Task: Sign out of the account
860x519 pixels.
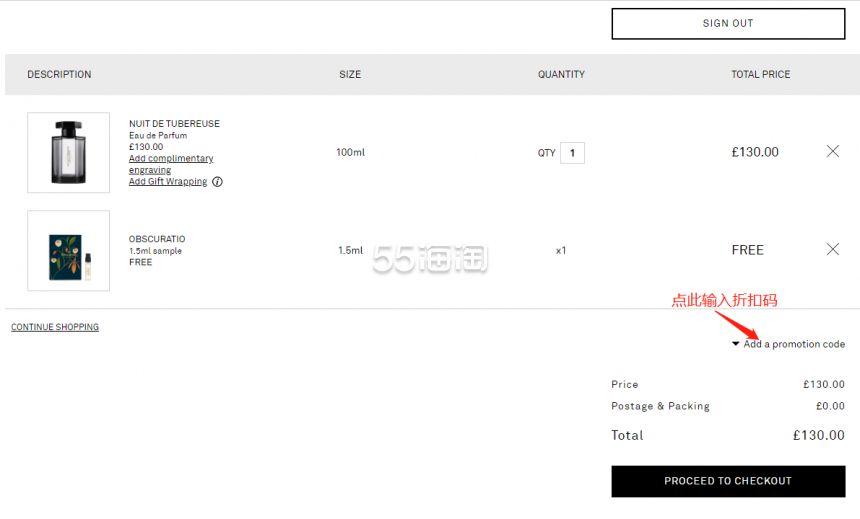Action: click(728, 24)
